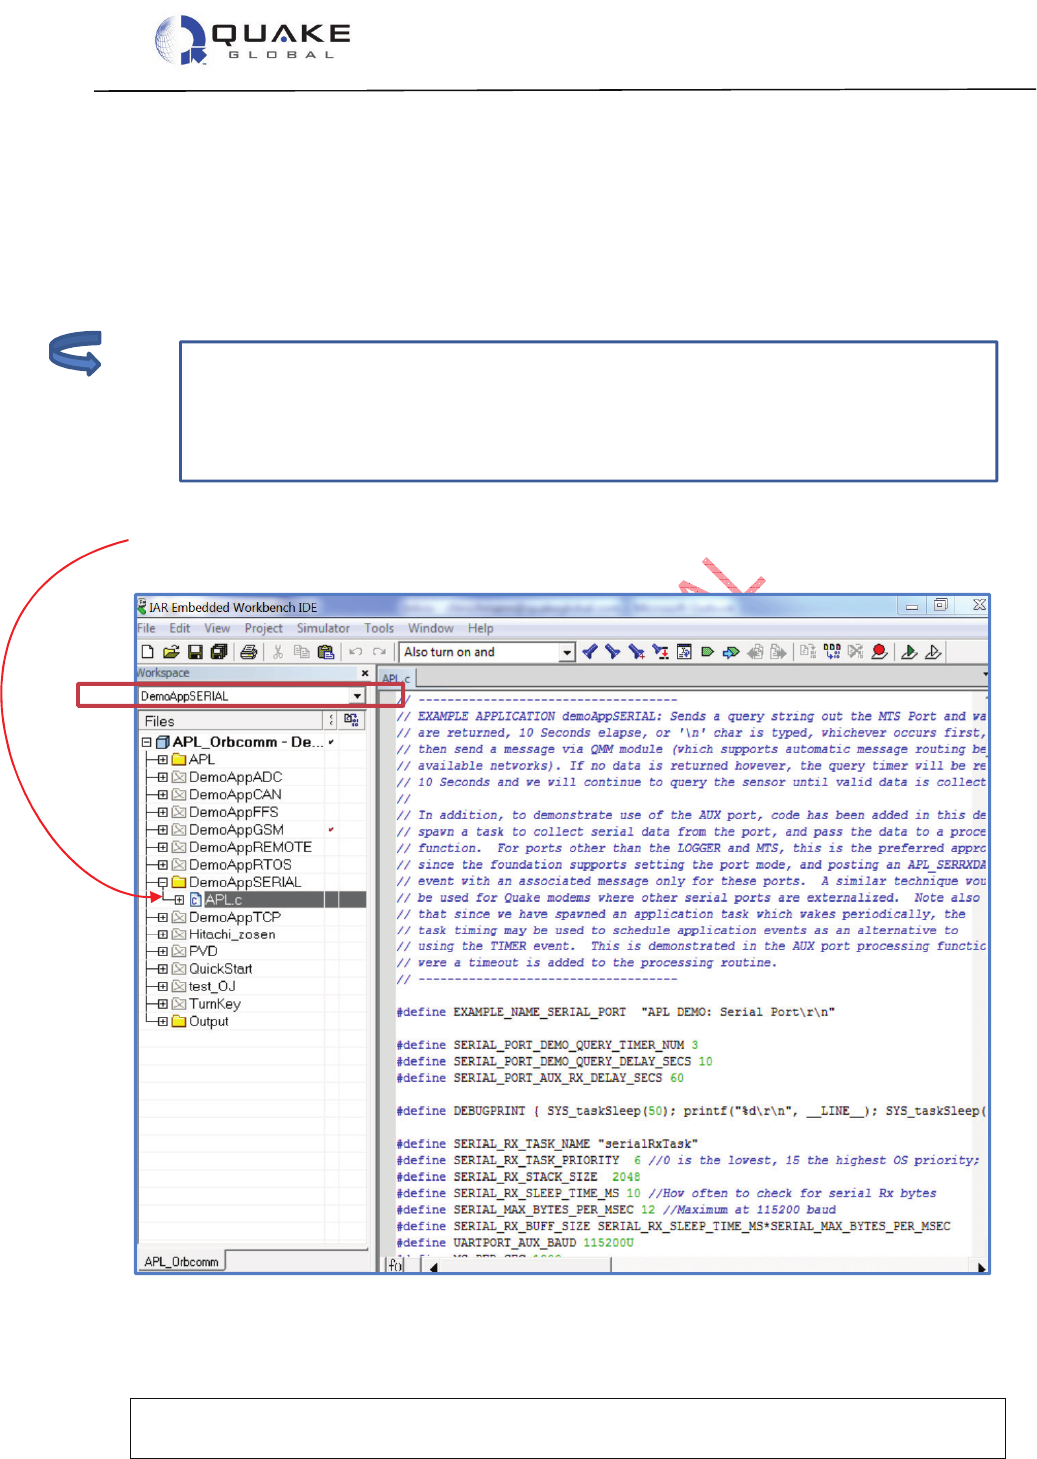Compile the current file icon

point(808,652)
